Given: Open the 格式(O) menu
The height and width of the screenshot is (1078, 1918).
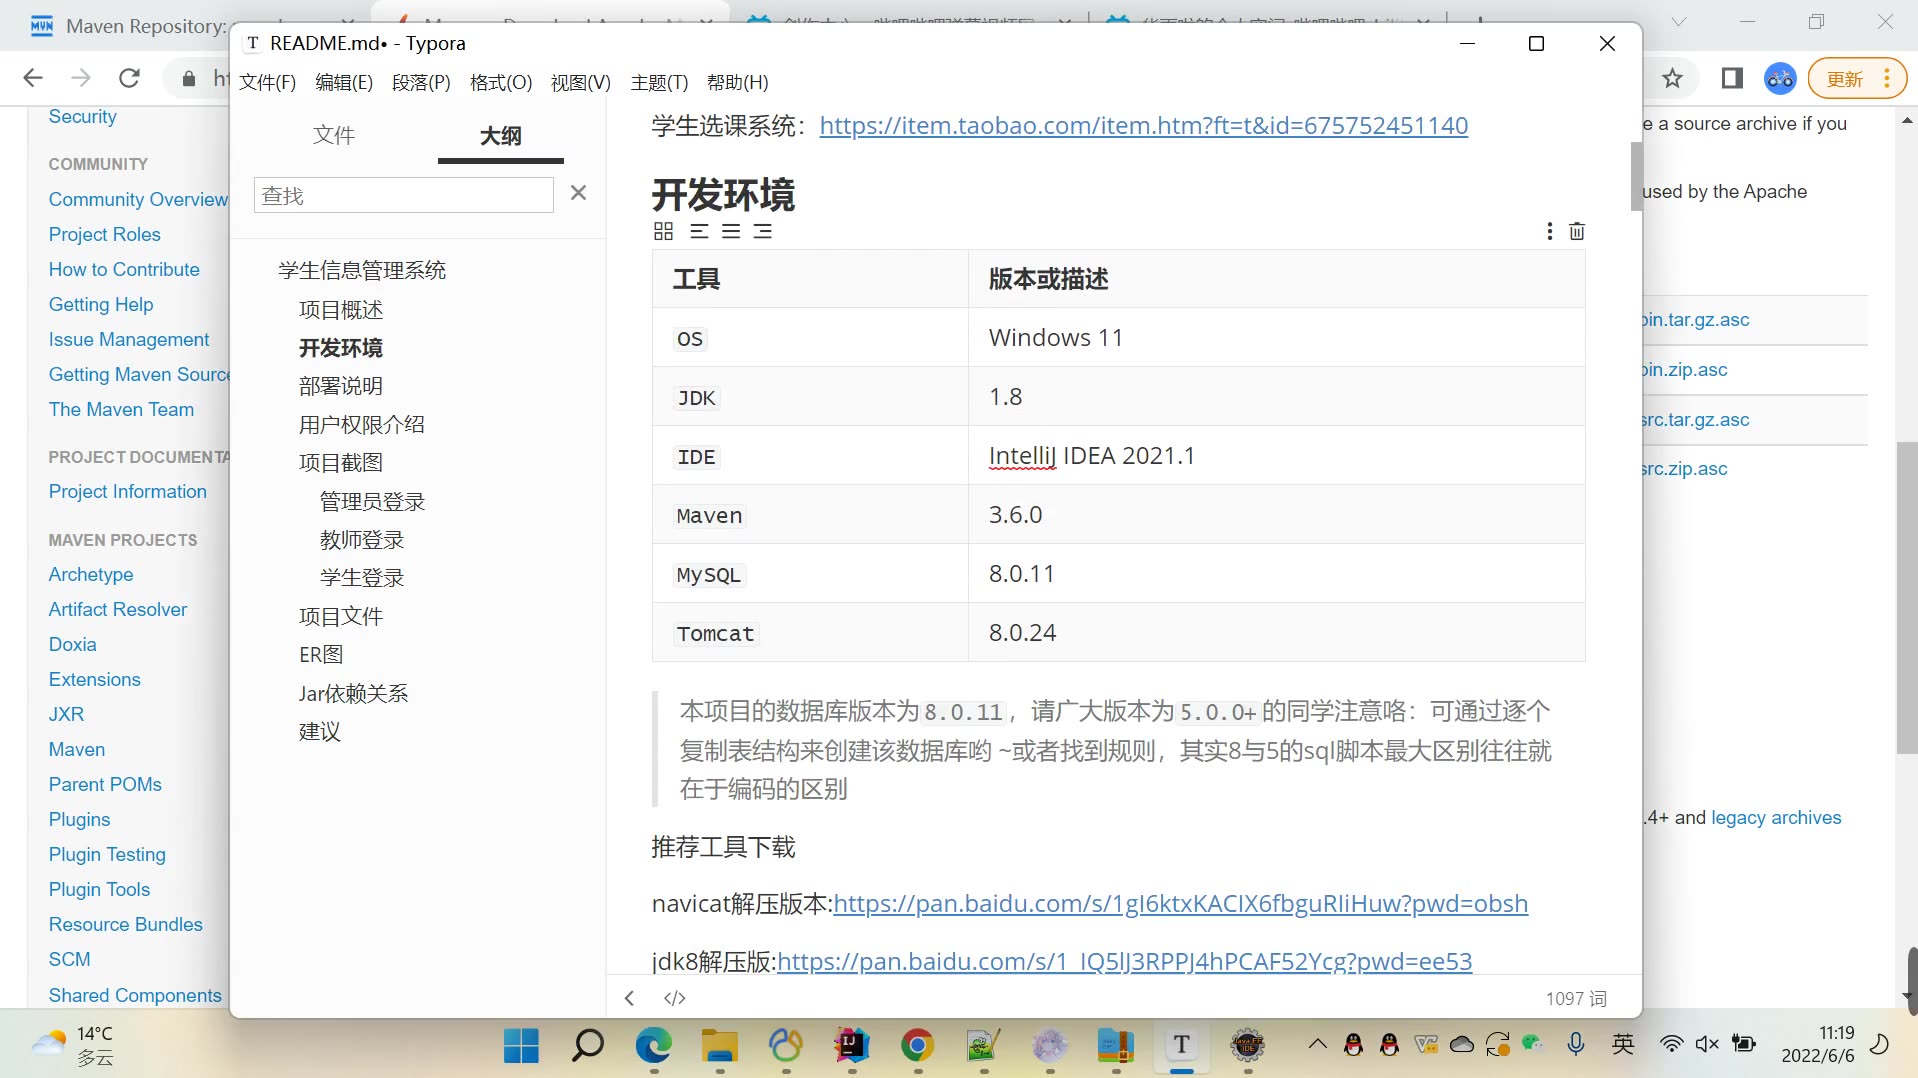Looking at the screenshot, I should pyautogui.click(x=501, y=83).
